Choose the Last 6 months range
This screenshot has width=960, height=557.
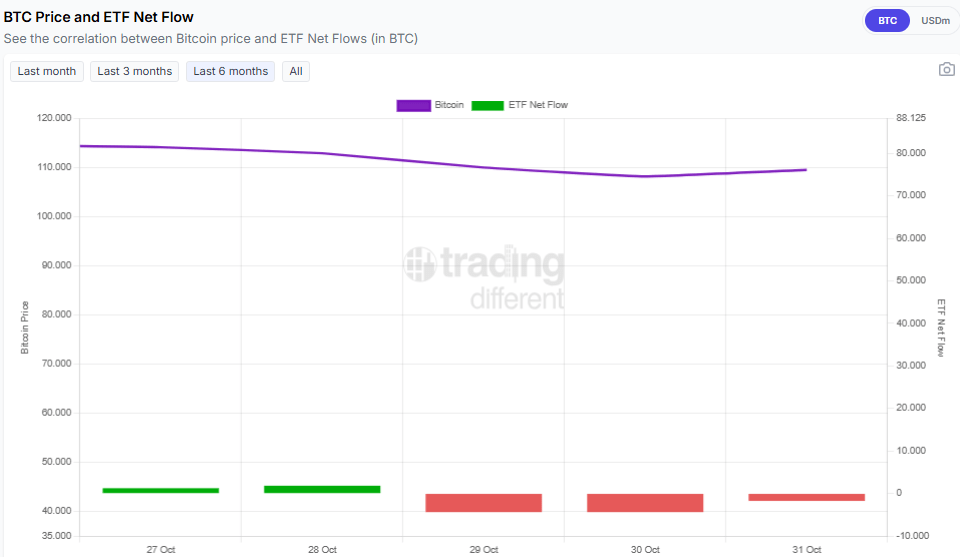click(x=230, y=71)
